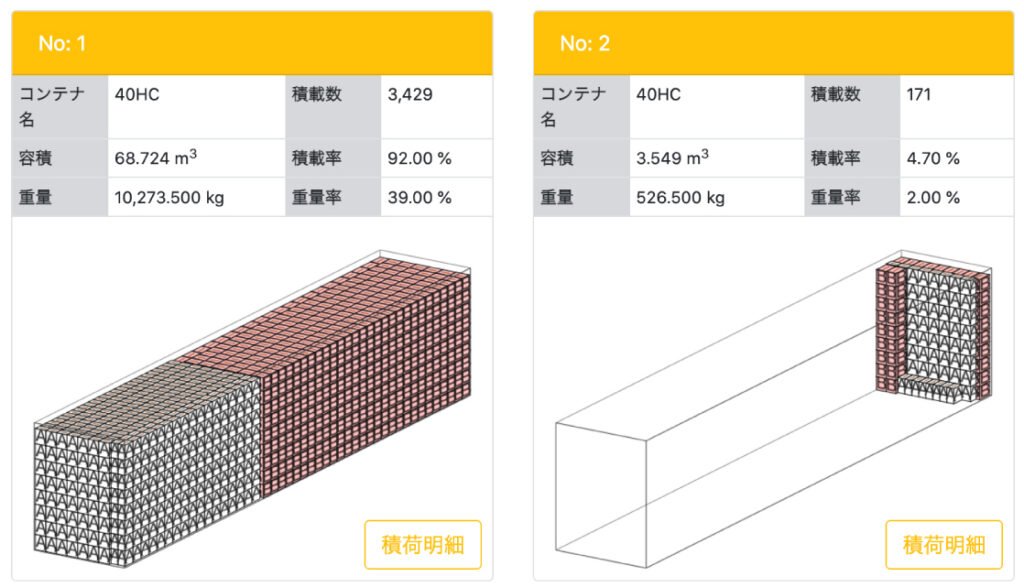Click the 39.00 % weight rate value
This screenshot has width=1024, height=587.
420,197
